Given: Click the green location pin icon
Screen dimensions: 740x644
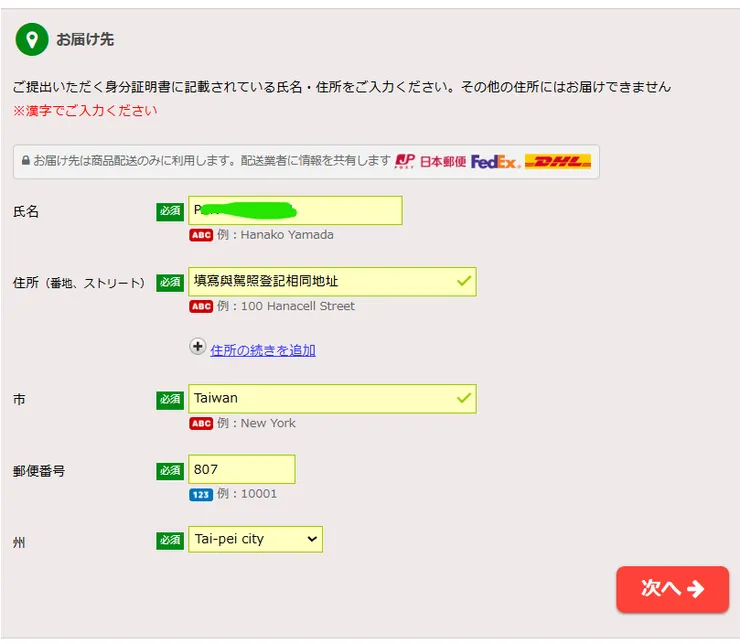Looking at the screenshot, I should click(x=32, y=40).
